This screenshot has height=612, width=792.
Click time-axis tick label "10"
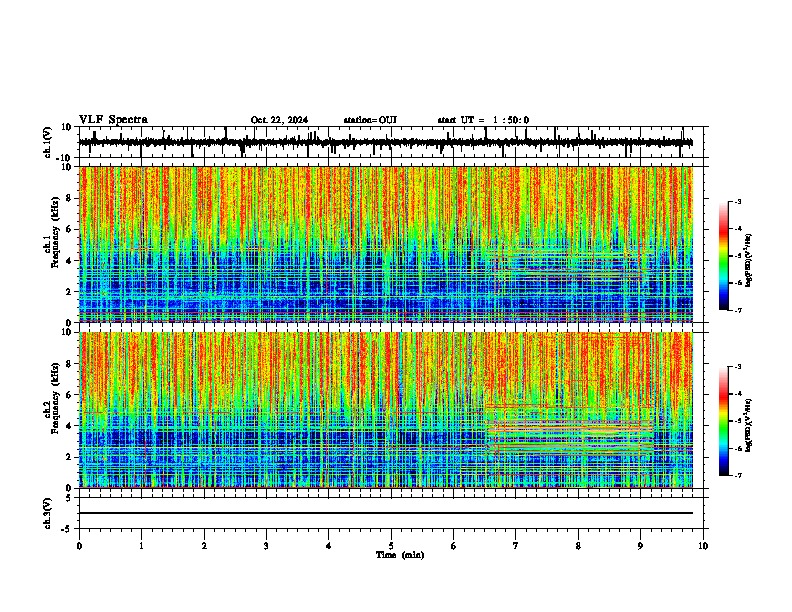[x=703, y=546]
